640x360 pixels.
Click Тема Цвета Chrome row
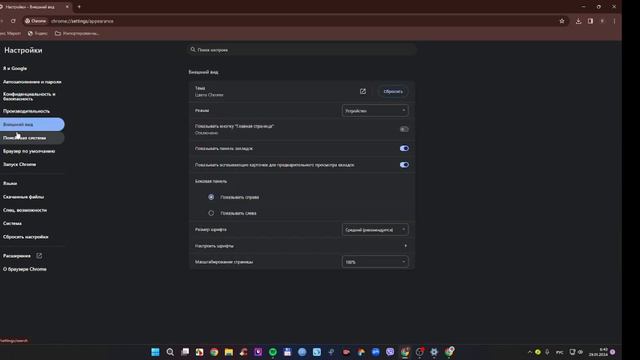click(302, 91)
